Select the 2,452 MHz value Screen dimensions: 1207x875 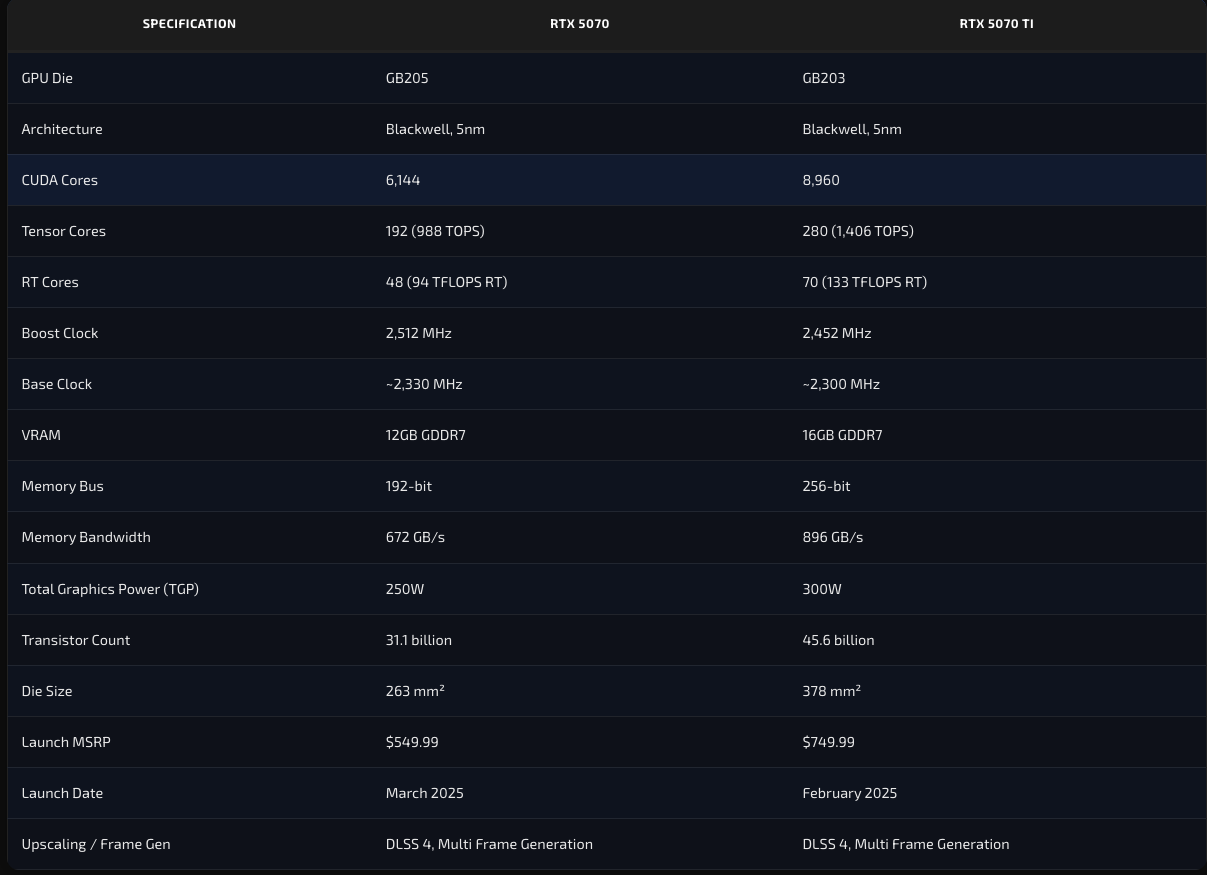[837, 333]
